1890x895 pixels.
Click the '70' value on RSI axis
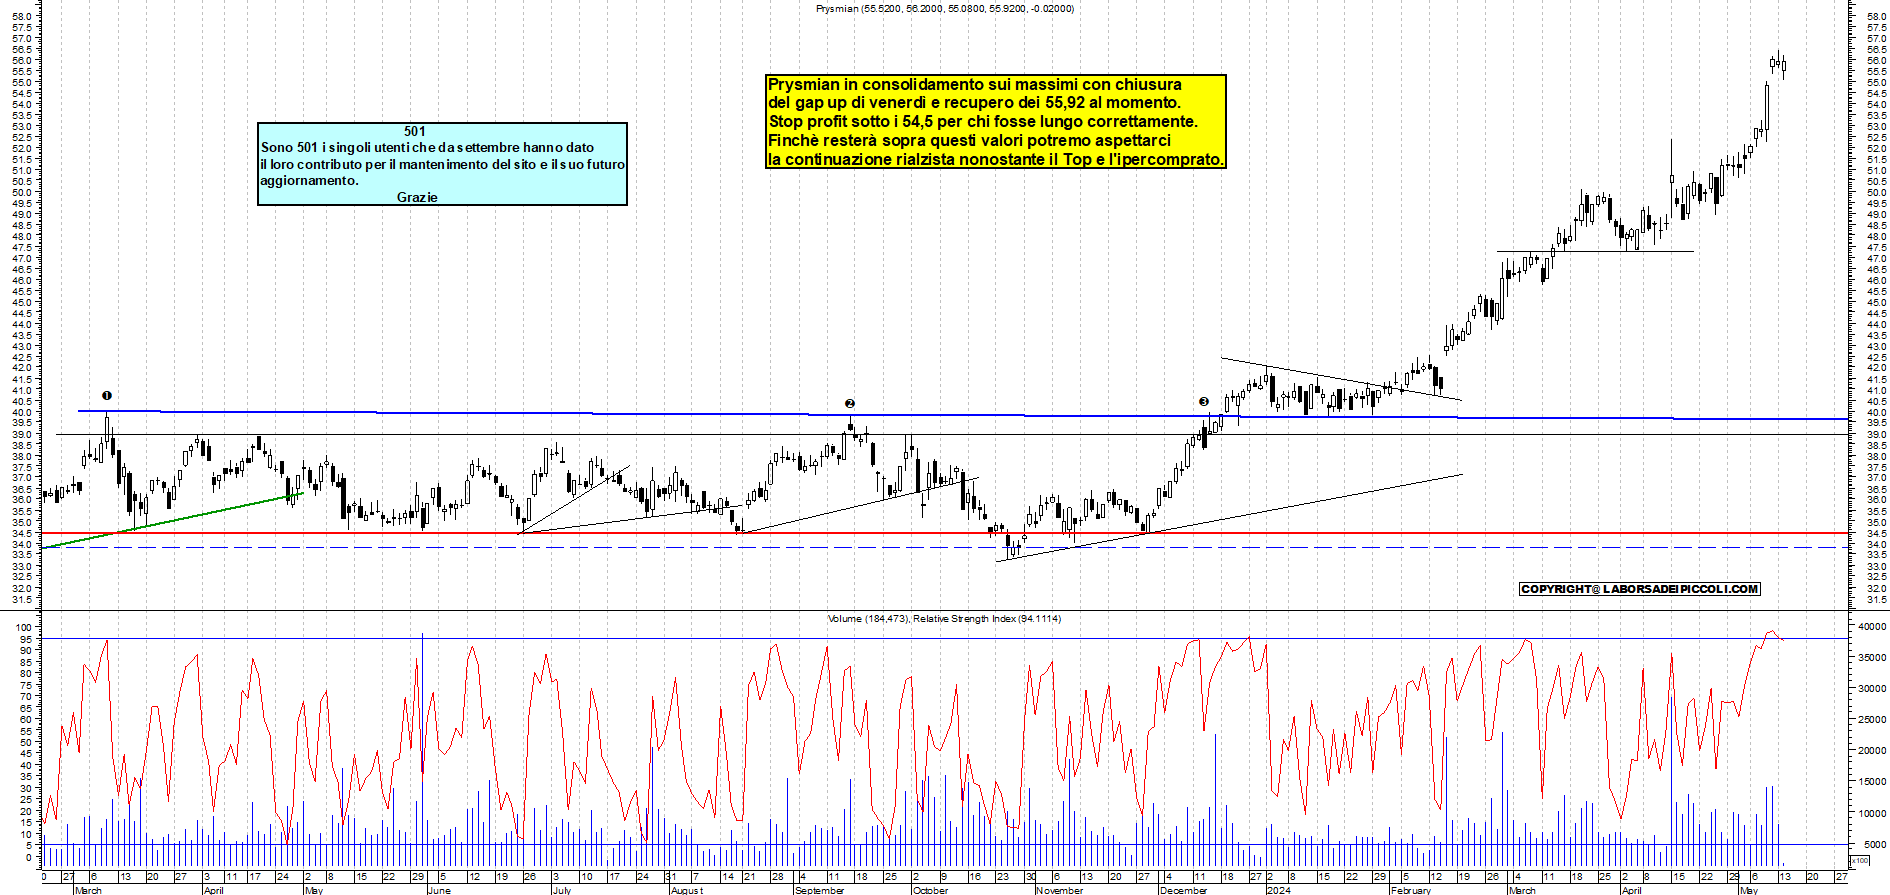coord(28,697)
